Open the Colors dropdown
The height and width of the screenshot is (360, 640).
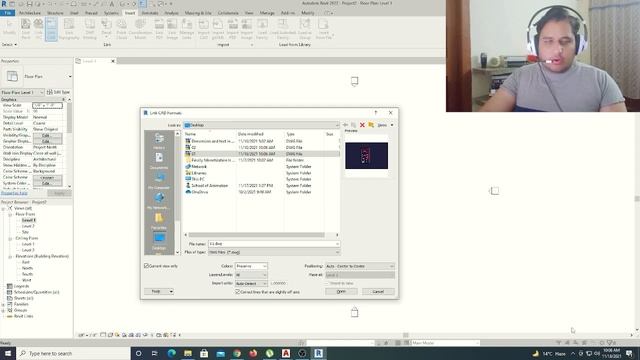pyautogui.click(x=251, y=266)
